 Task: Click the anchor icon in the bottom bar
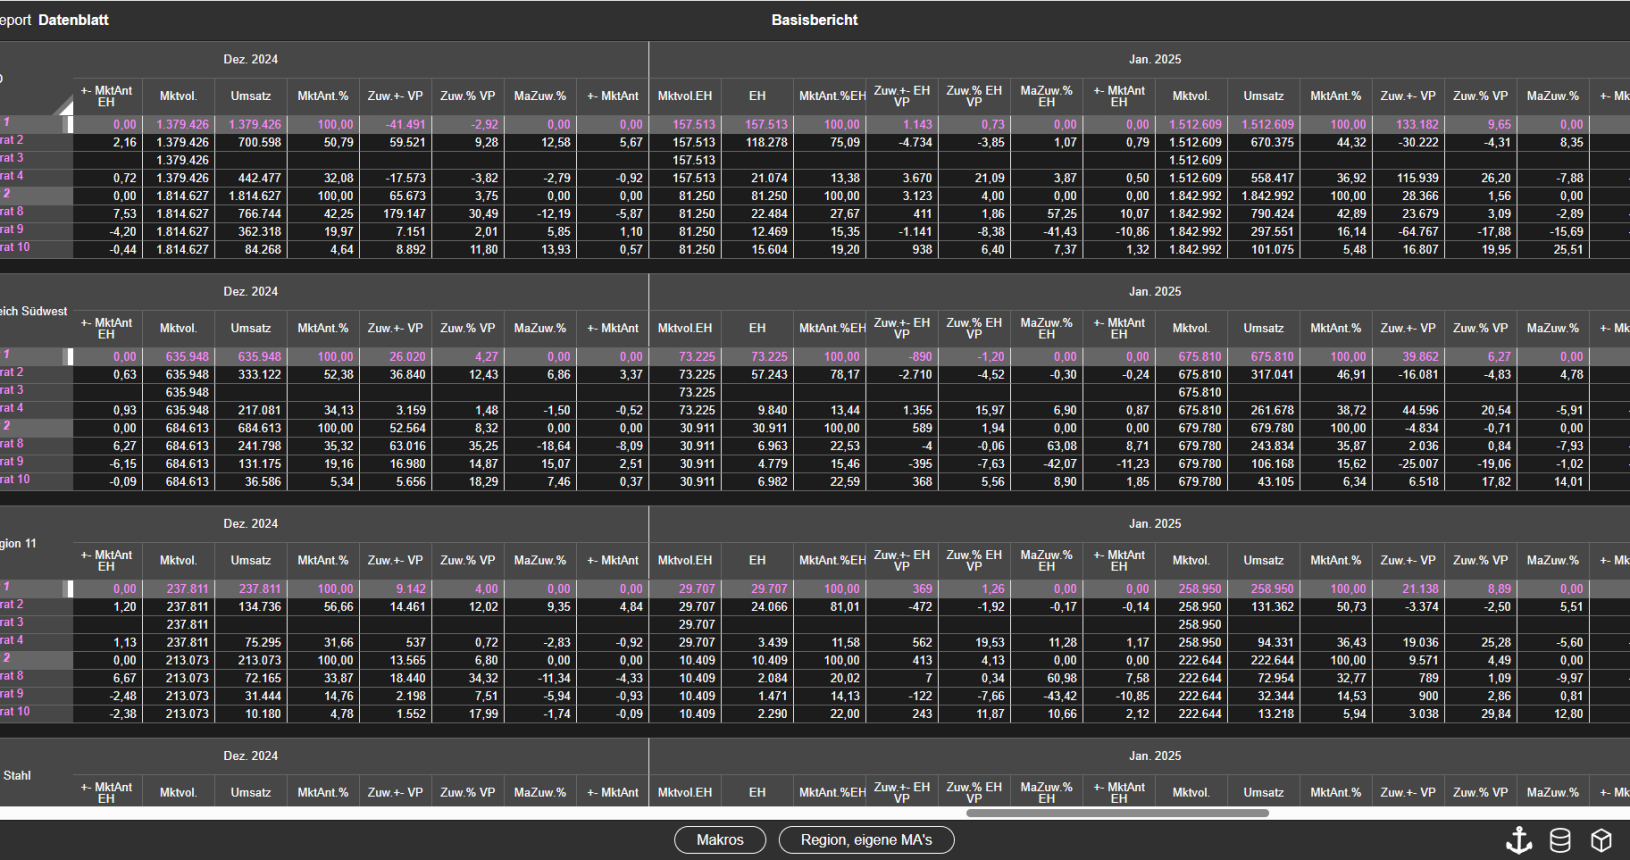pyautogui.click(x=1519, y=840)
